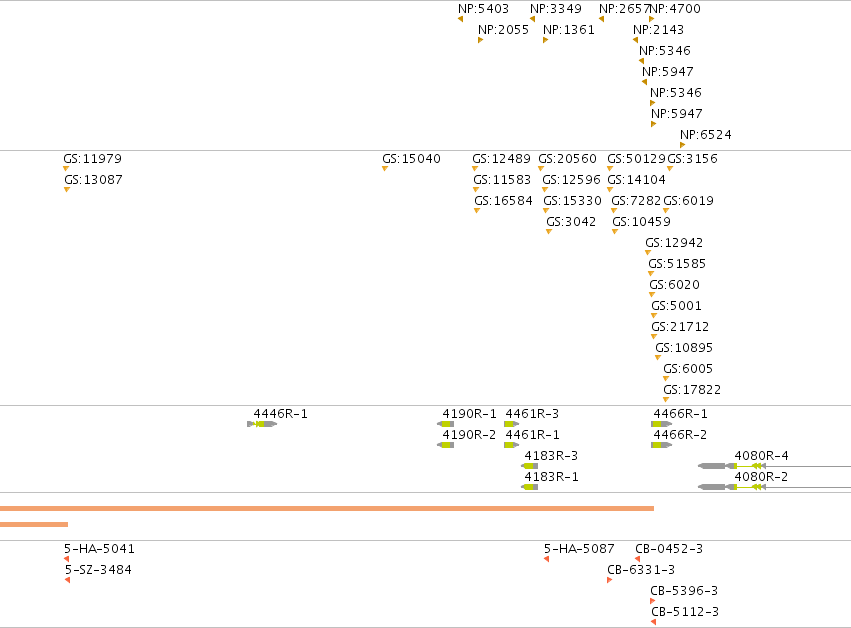This screenshot has height=628, width=851.
Task: Click the red arrow under CB-5112-3
Action: coord(653,622)
